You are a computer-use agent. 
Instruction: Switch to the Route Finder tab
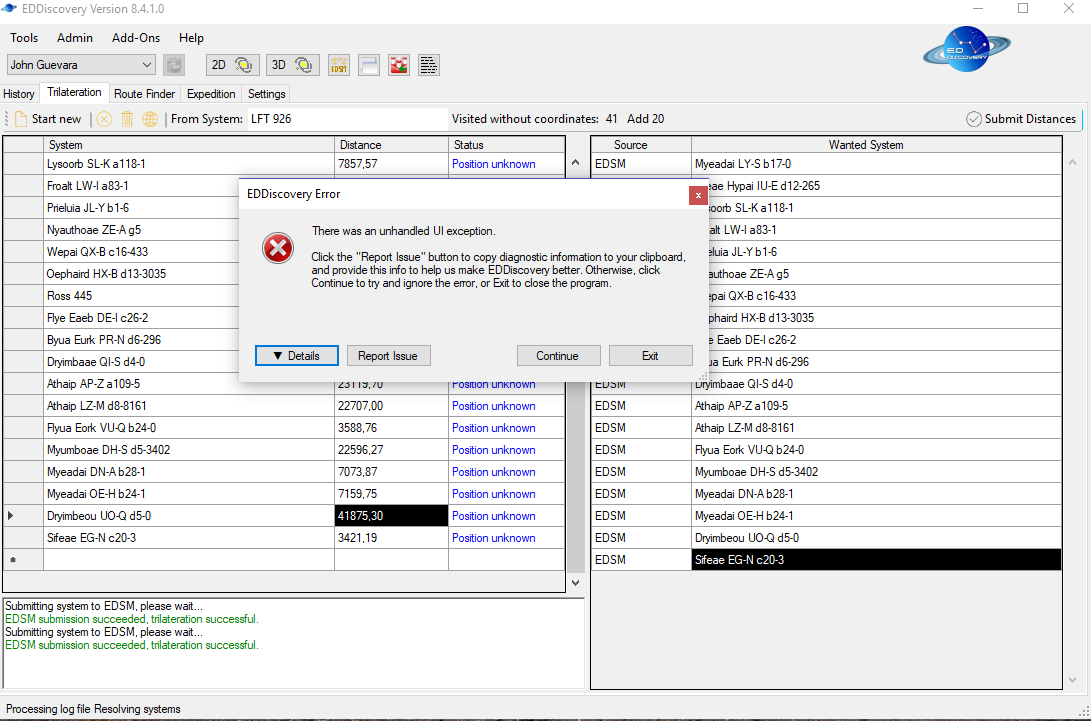point(144,92)
